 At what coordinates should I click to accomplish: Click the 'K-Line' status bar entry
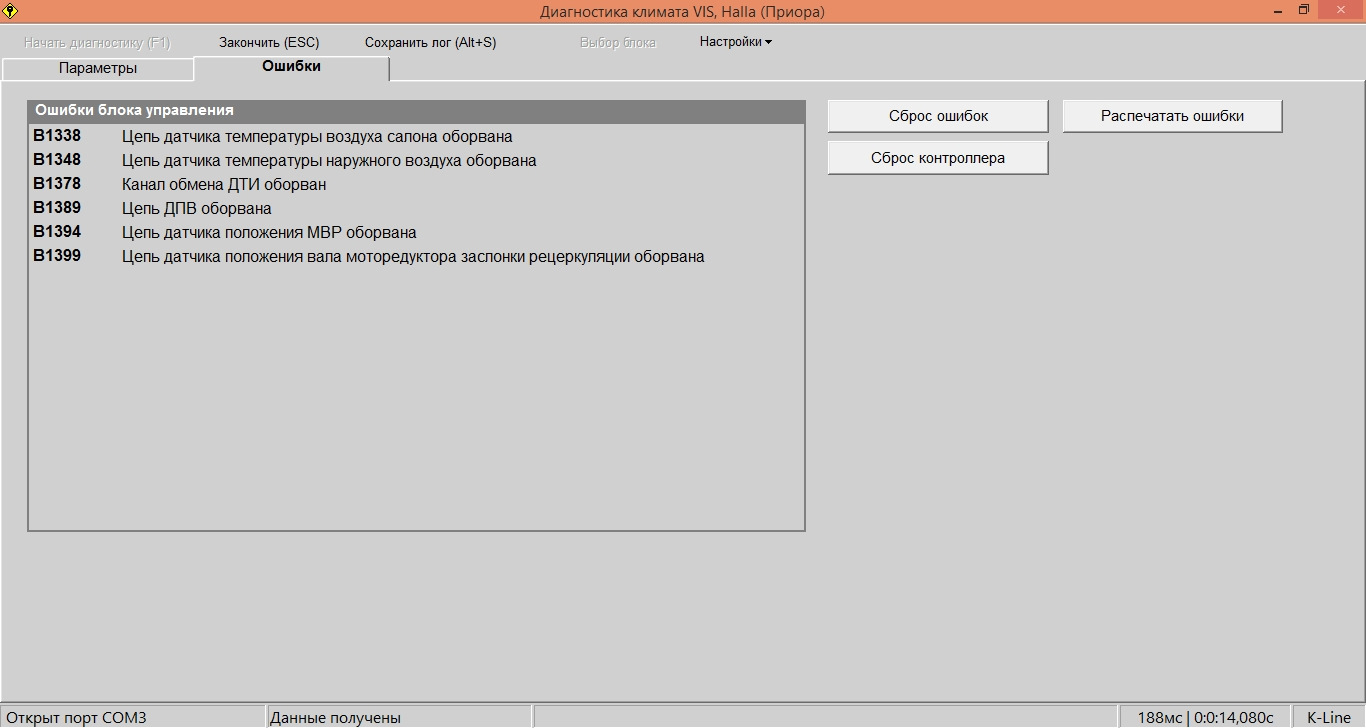click(x=1329, y=717)
